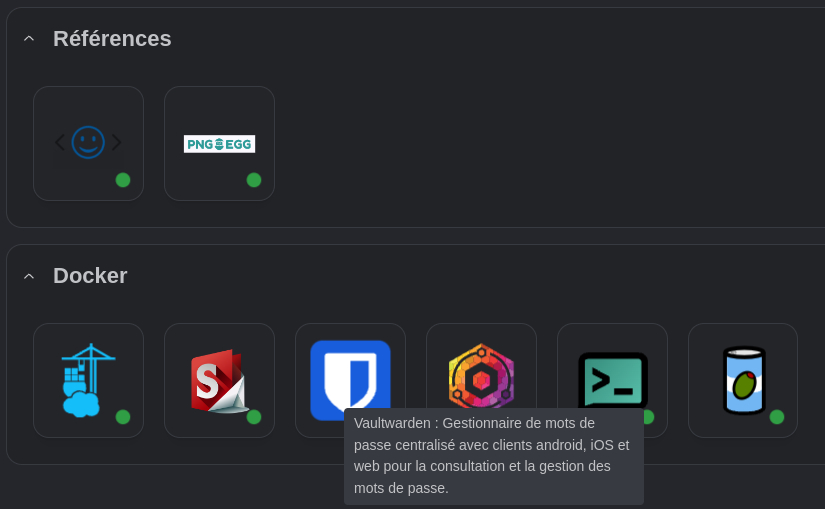
Task: Collapse the Références section chevron
Action: coord(29,39)
